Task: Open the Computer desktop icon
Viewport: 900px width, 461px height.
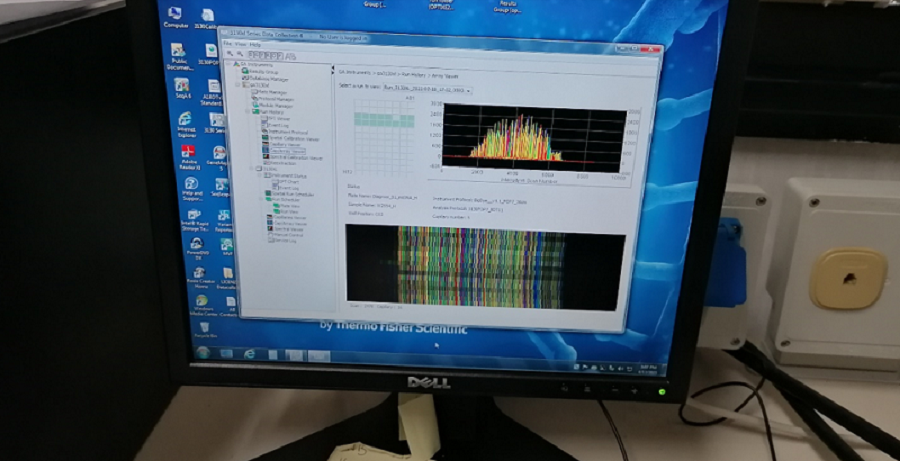Action: [176, 13]
